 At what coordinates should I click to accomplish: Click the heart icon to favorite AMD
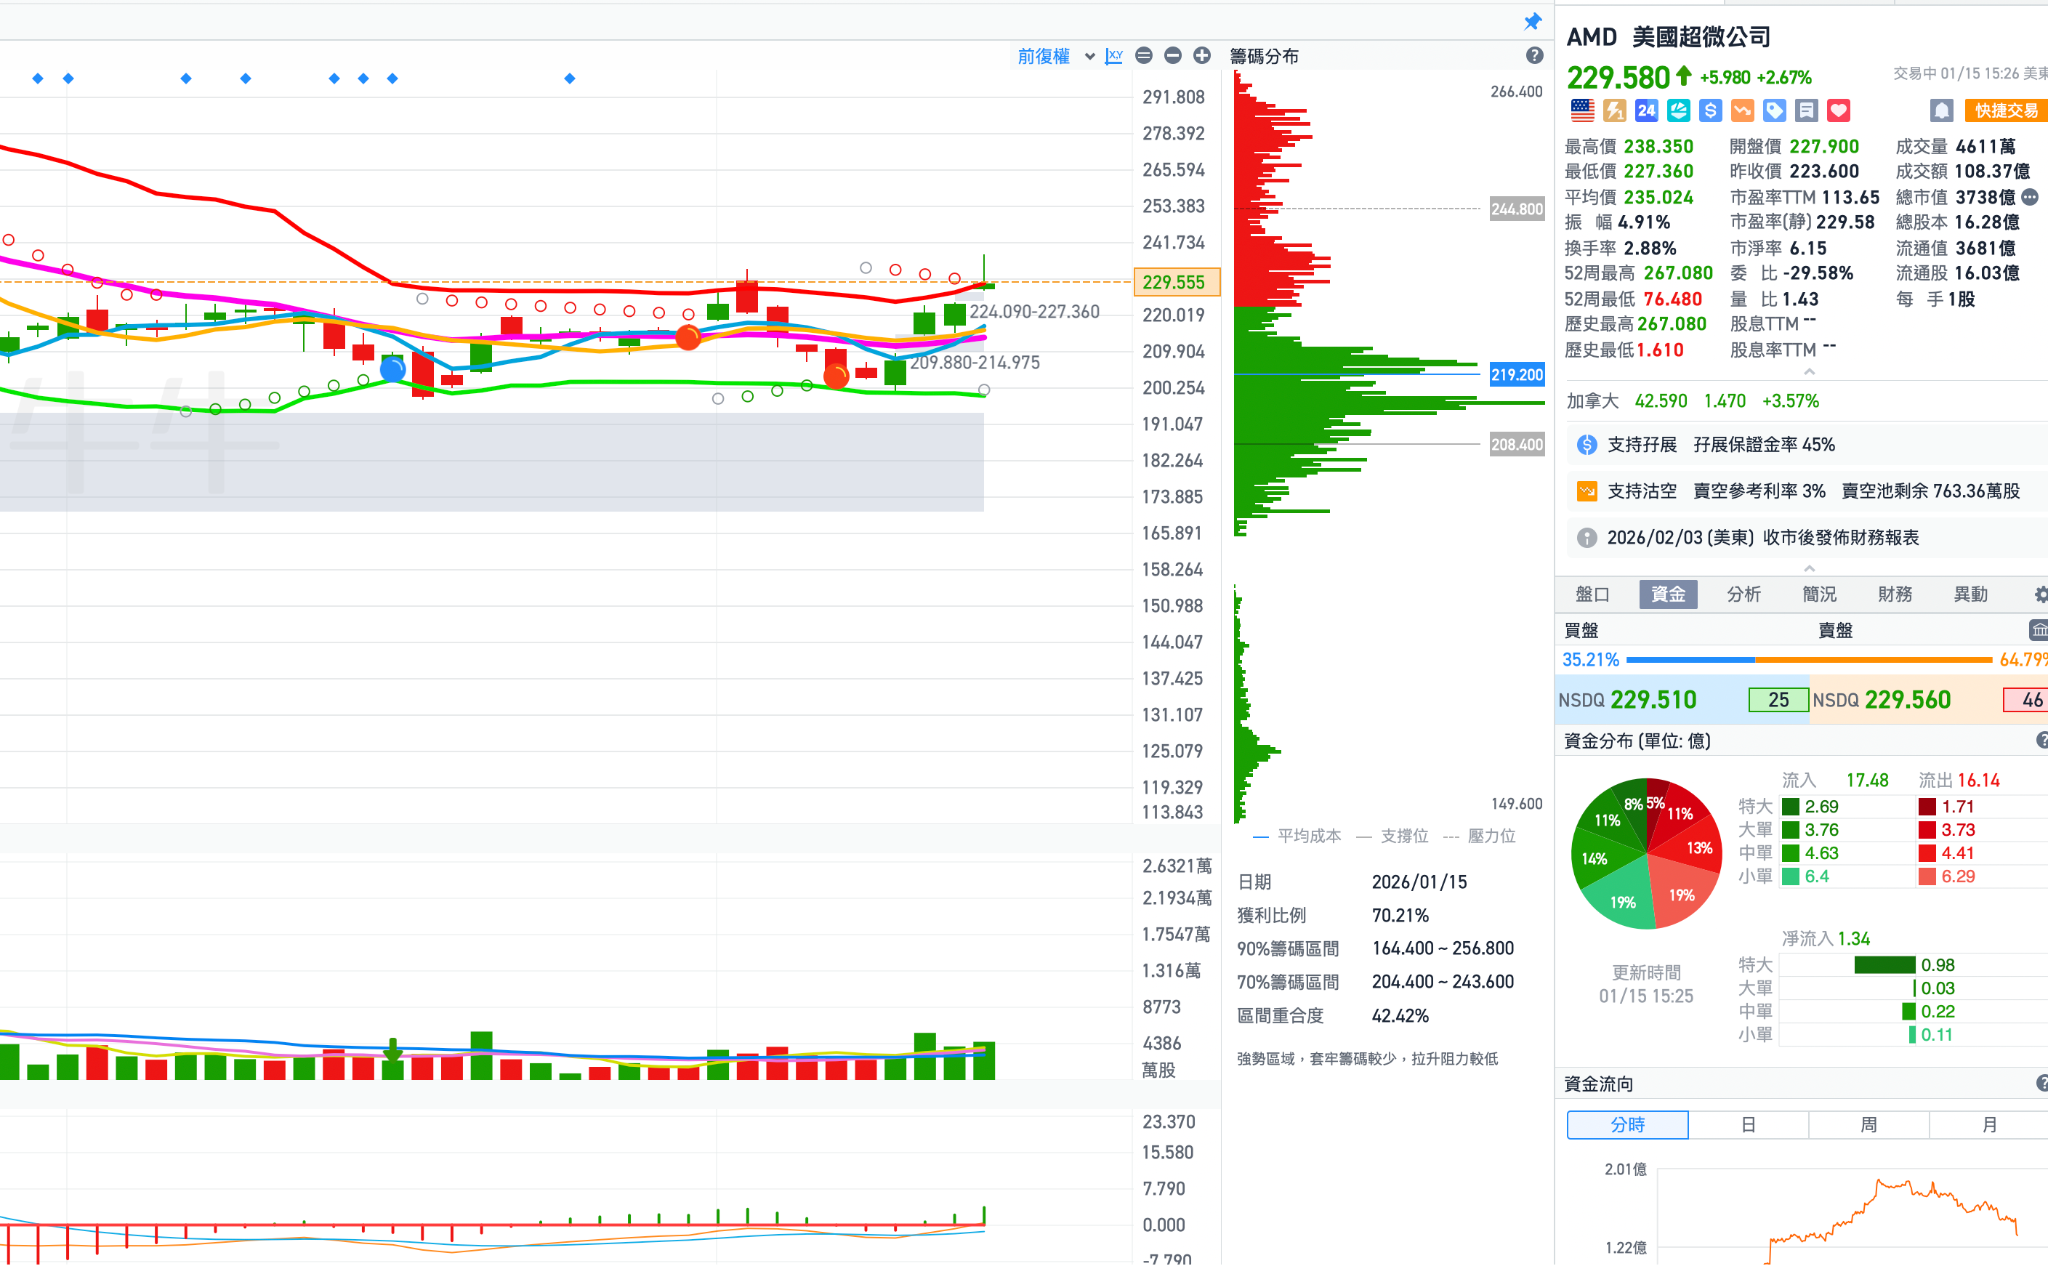coord(1838,110)
